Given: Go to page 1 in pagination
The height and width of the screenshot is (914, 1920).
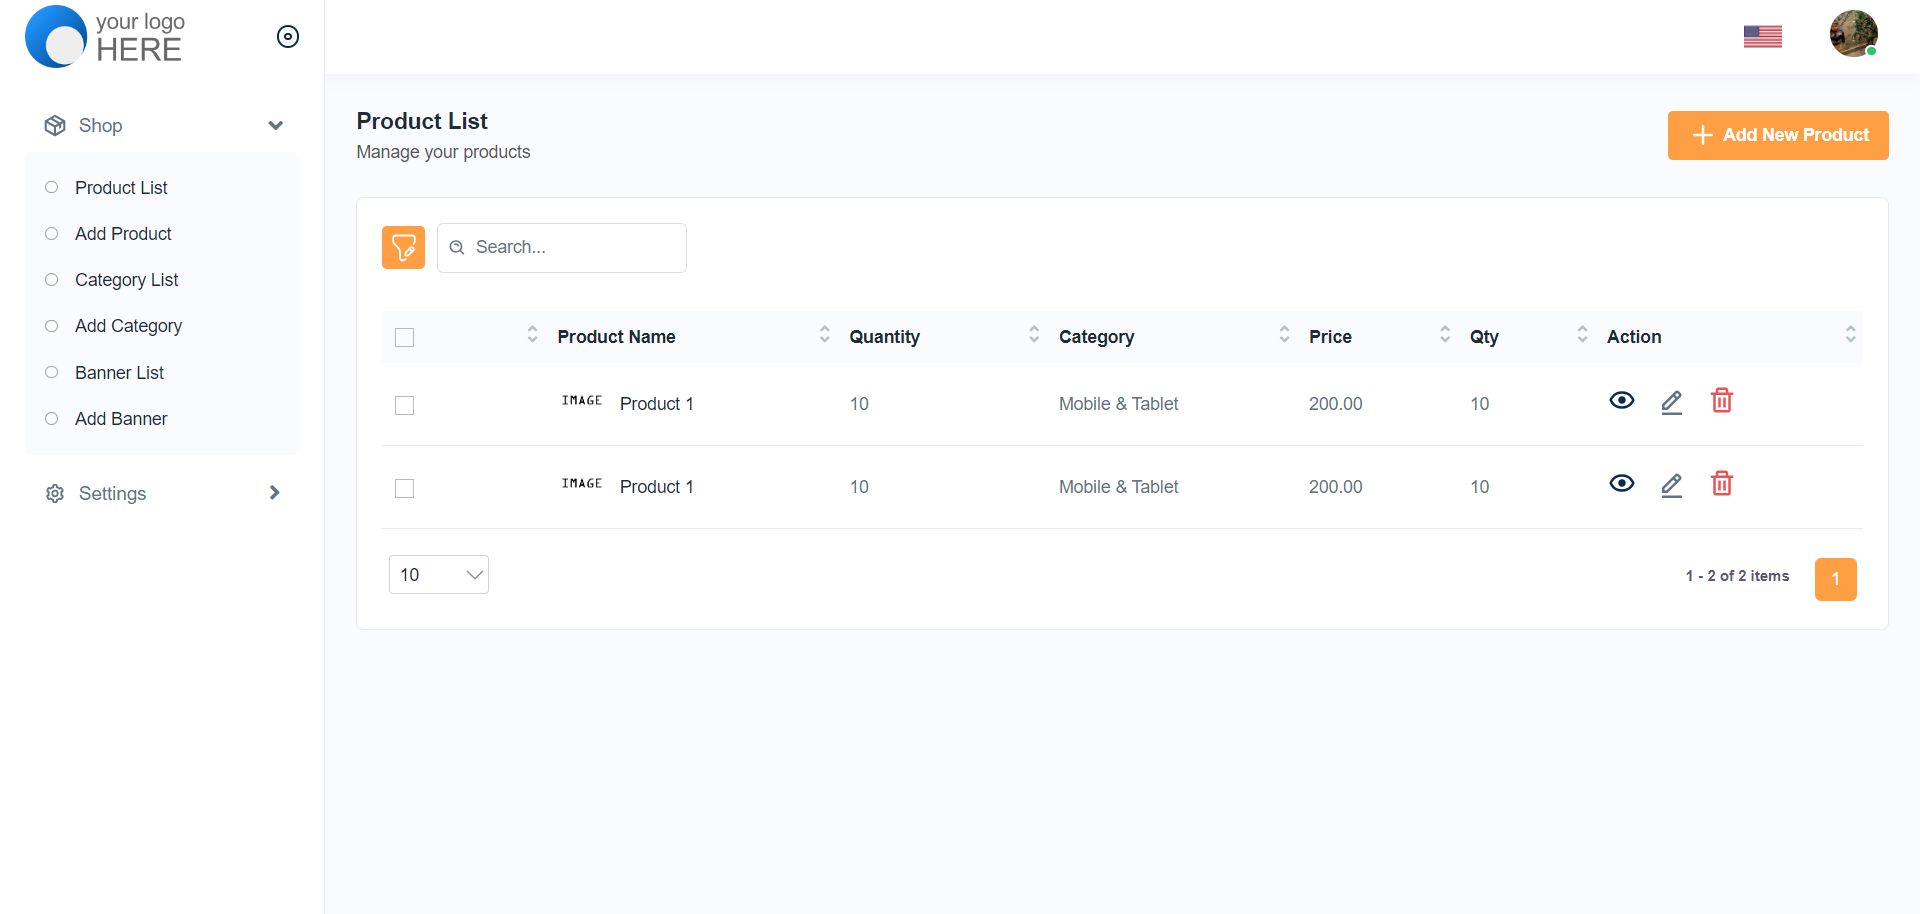Looking at the screenshot, I should click(x=1835, y=579).
